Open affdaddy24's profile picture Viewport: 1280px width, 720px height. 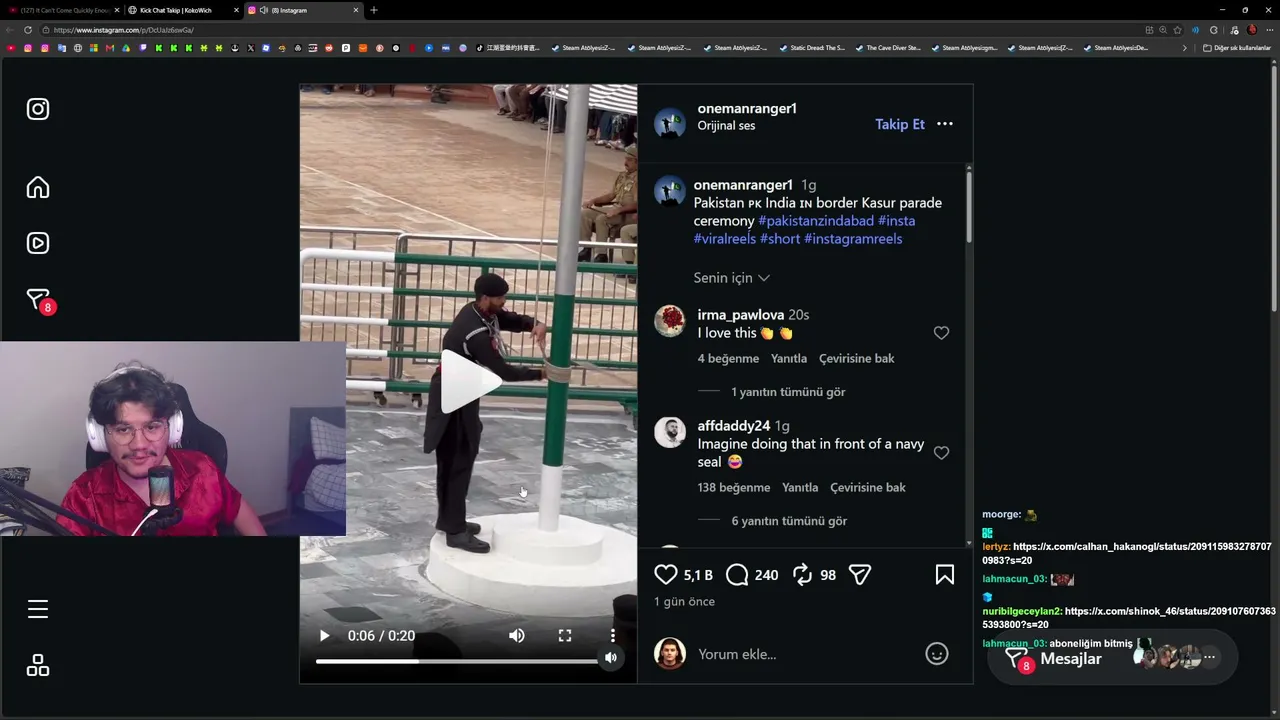pyautogui.click(x=669, y=432)
